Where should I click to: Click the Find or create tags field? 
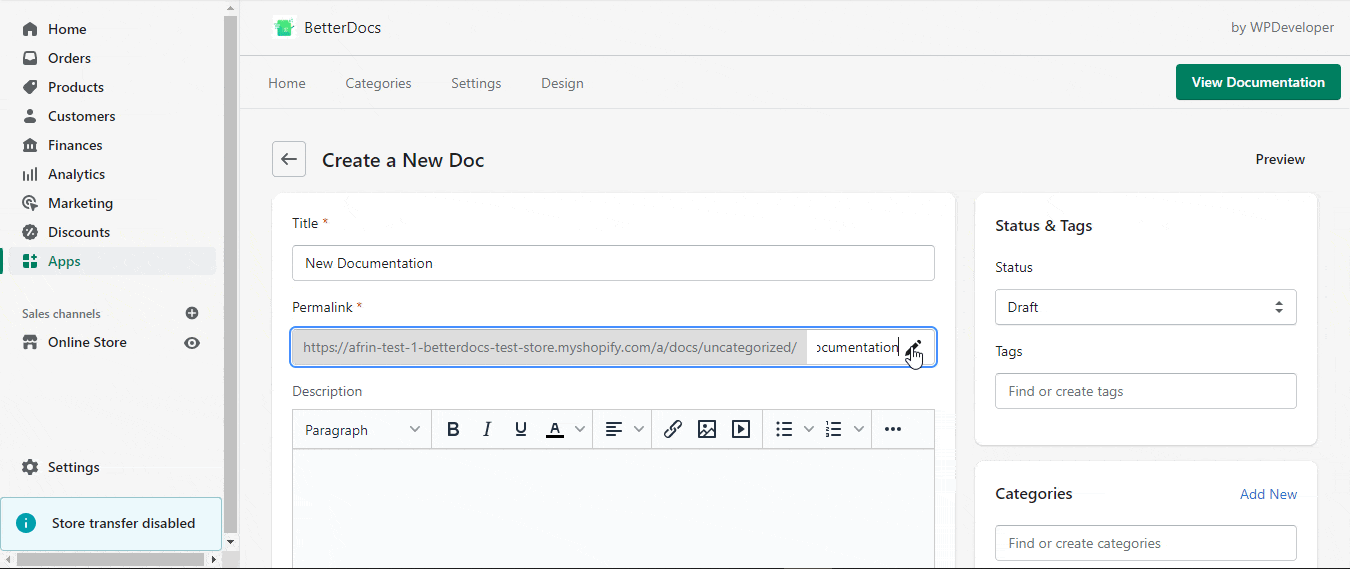click(1146, 391)
